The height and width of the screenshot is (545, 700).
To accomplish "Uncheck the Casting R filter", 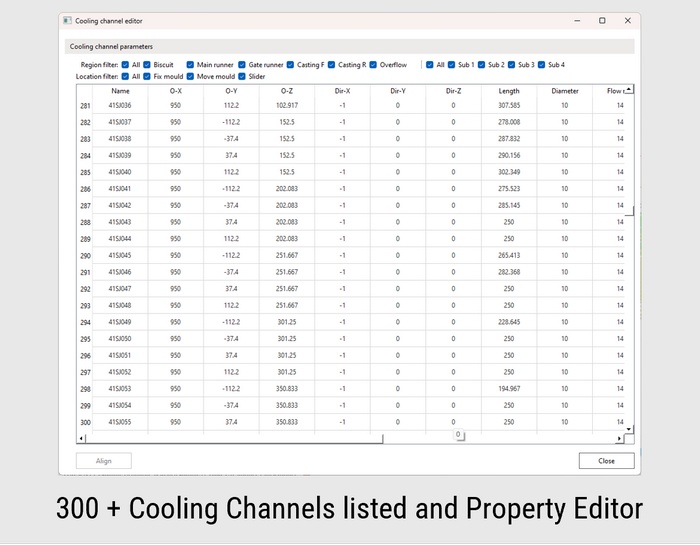I will (x=331, y=65).
